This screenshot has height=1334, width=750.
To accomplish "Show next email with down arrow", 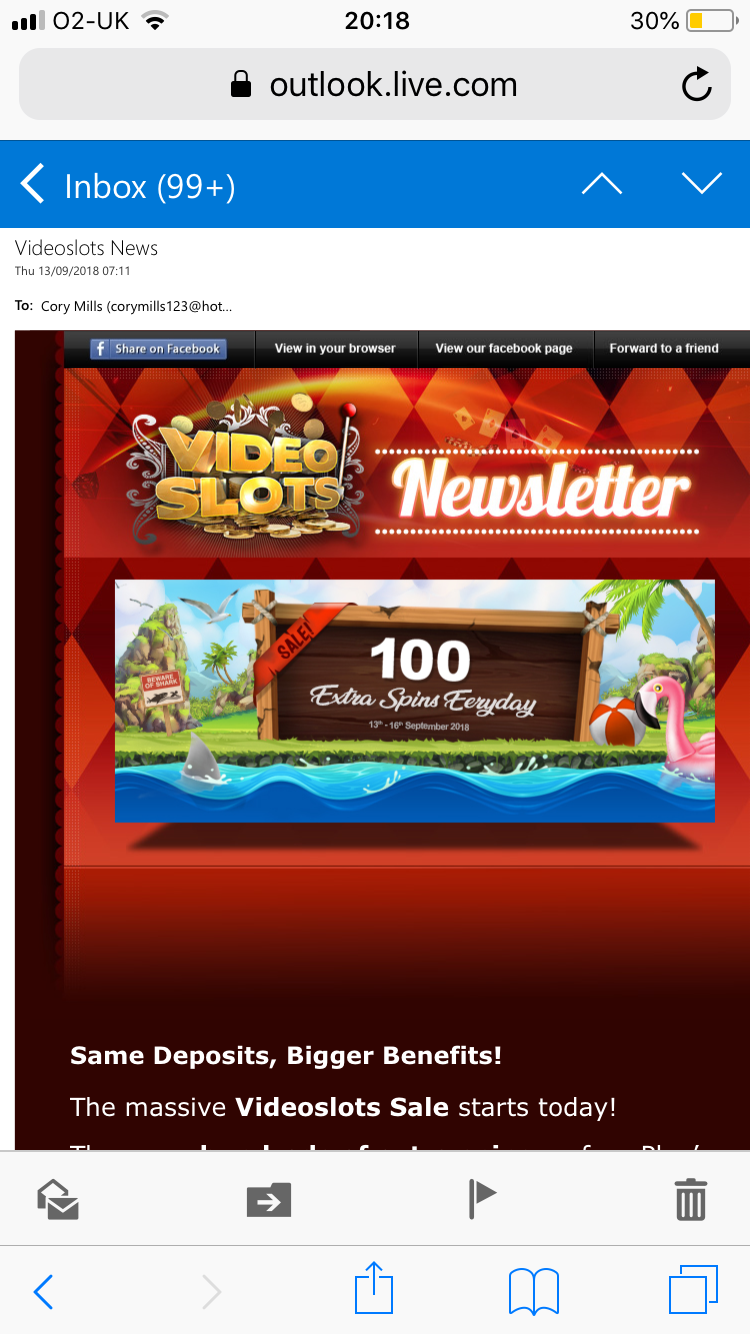I will pos(701,184).
